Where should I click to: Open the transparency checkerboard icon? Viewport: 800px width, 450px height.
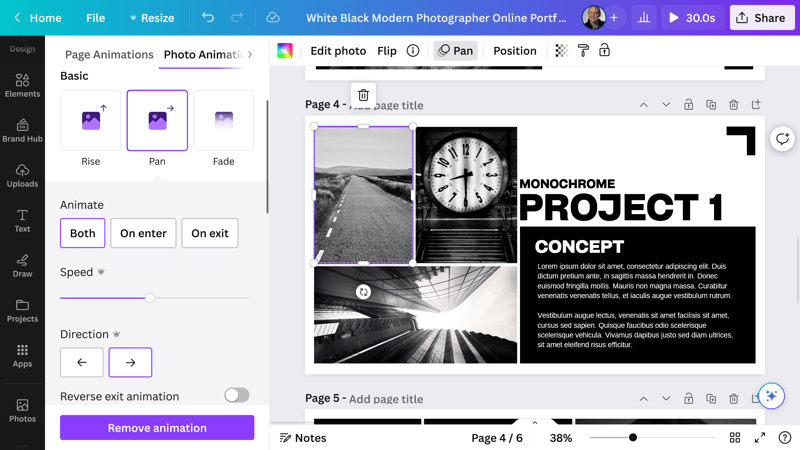point(561,51)
